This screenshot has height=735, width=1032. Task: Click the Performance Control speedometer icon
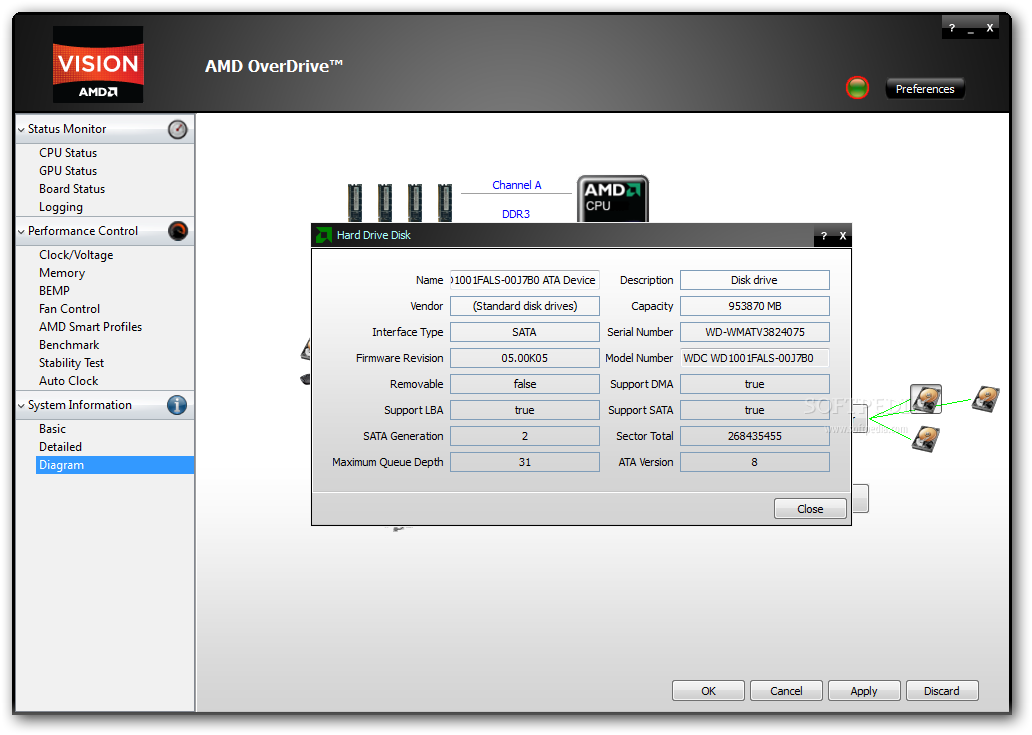pyautogui.click(x=178, y=231)
